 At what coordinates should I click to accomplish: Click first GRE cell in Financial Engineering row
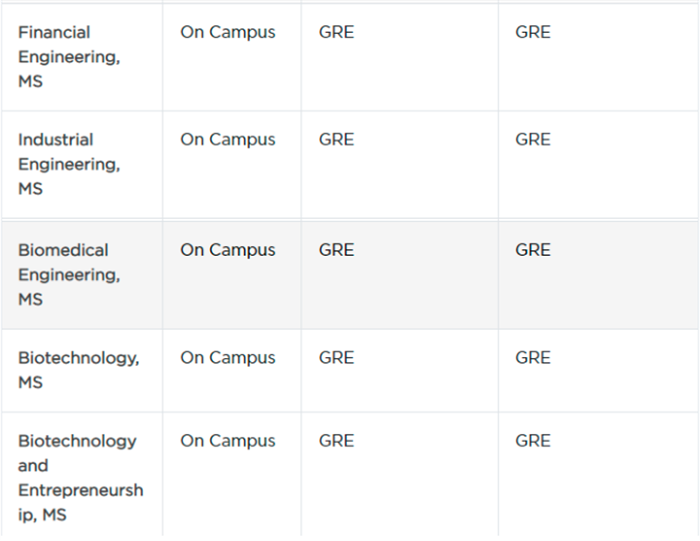pyautogui.click(x=336, y=32)
